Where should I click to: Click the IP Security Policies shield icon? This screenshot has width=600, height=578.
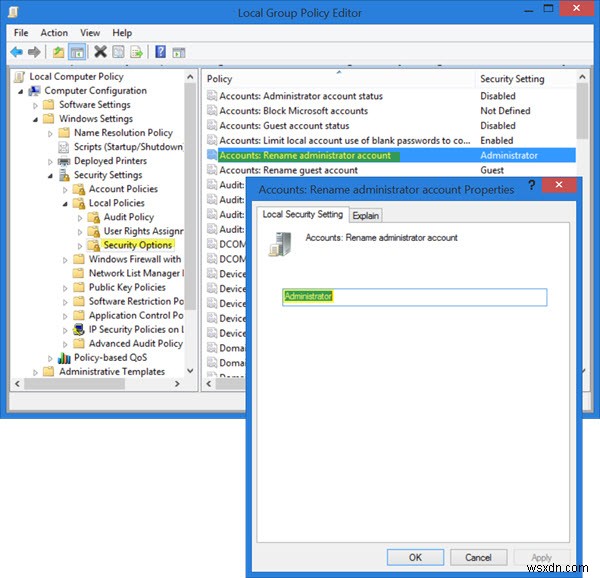79,329
